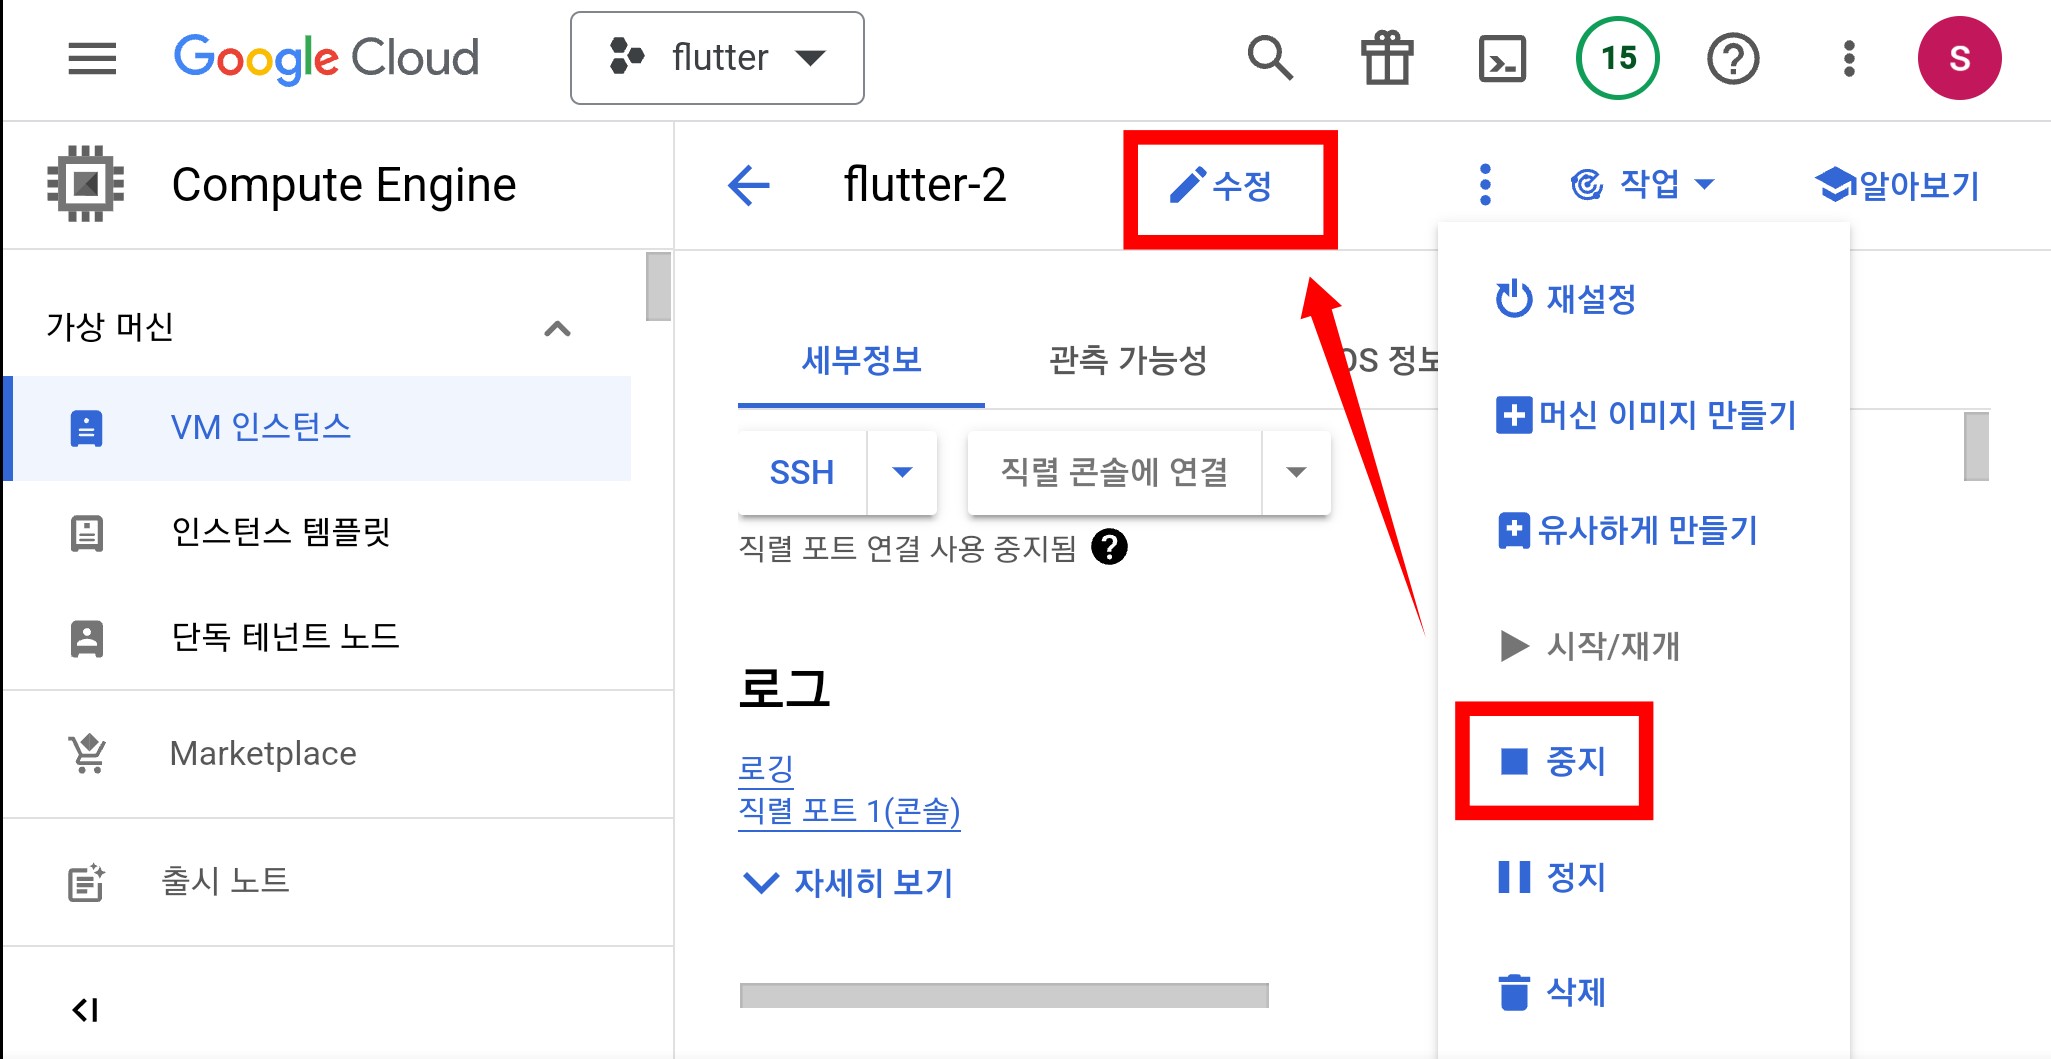The height and width of the screenshot is (1059, 2051).
Task: Expand 자세히 보기
Action: pos(849,883)
